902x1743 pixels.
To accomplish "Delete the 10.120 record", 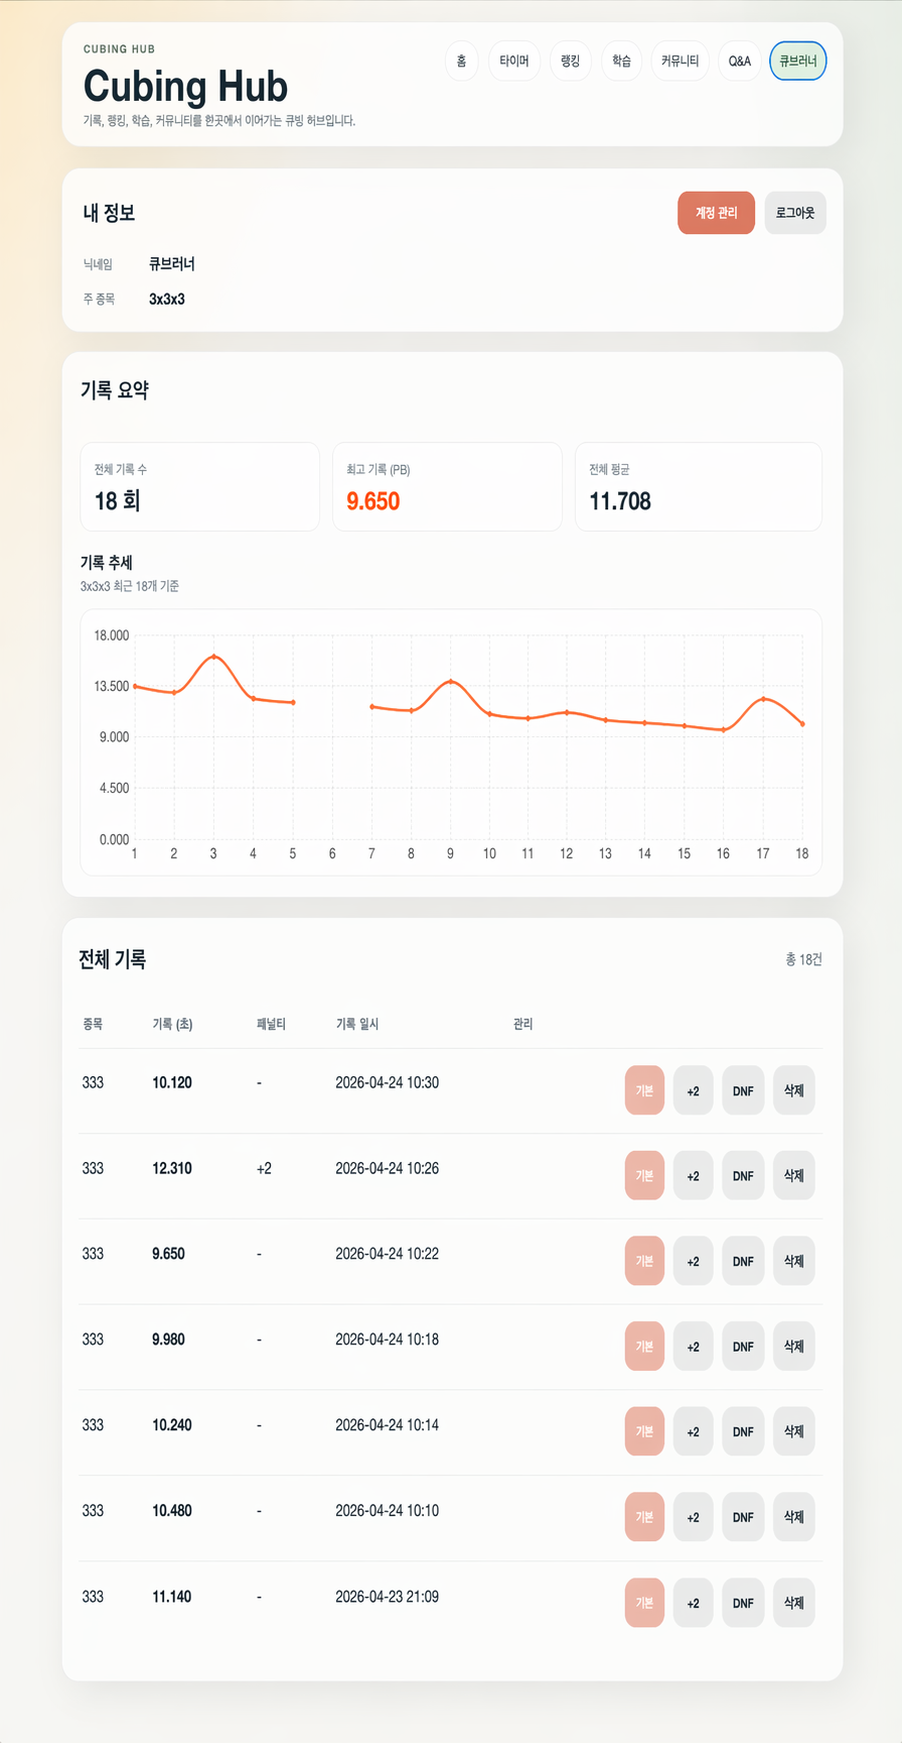I will click(794, 1090).
